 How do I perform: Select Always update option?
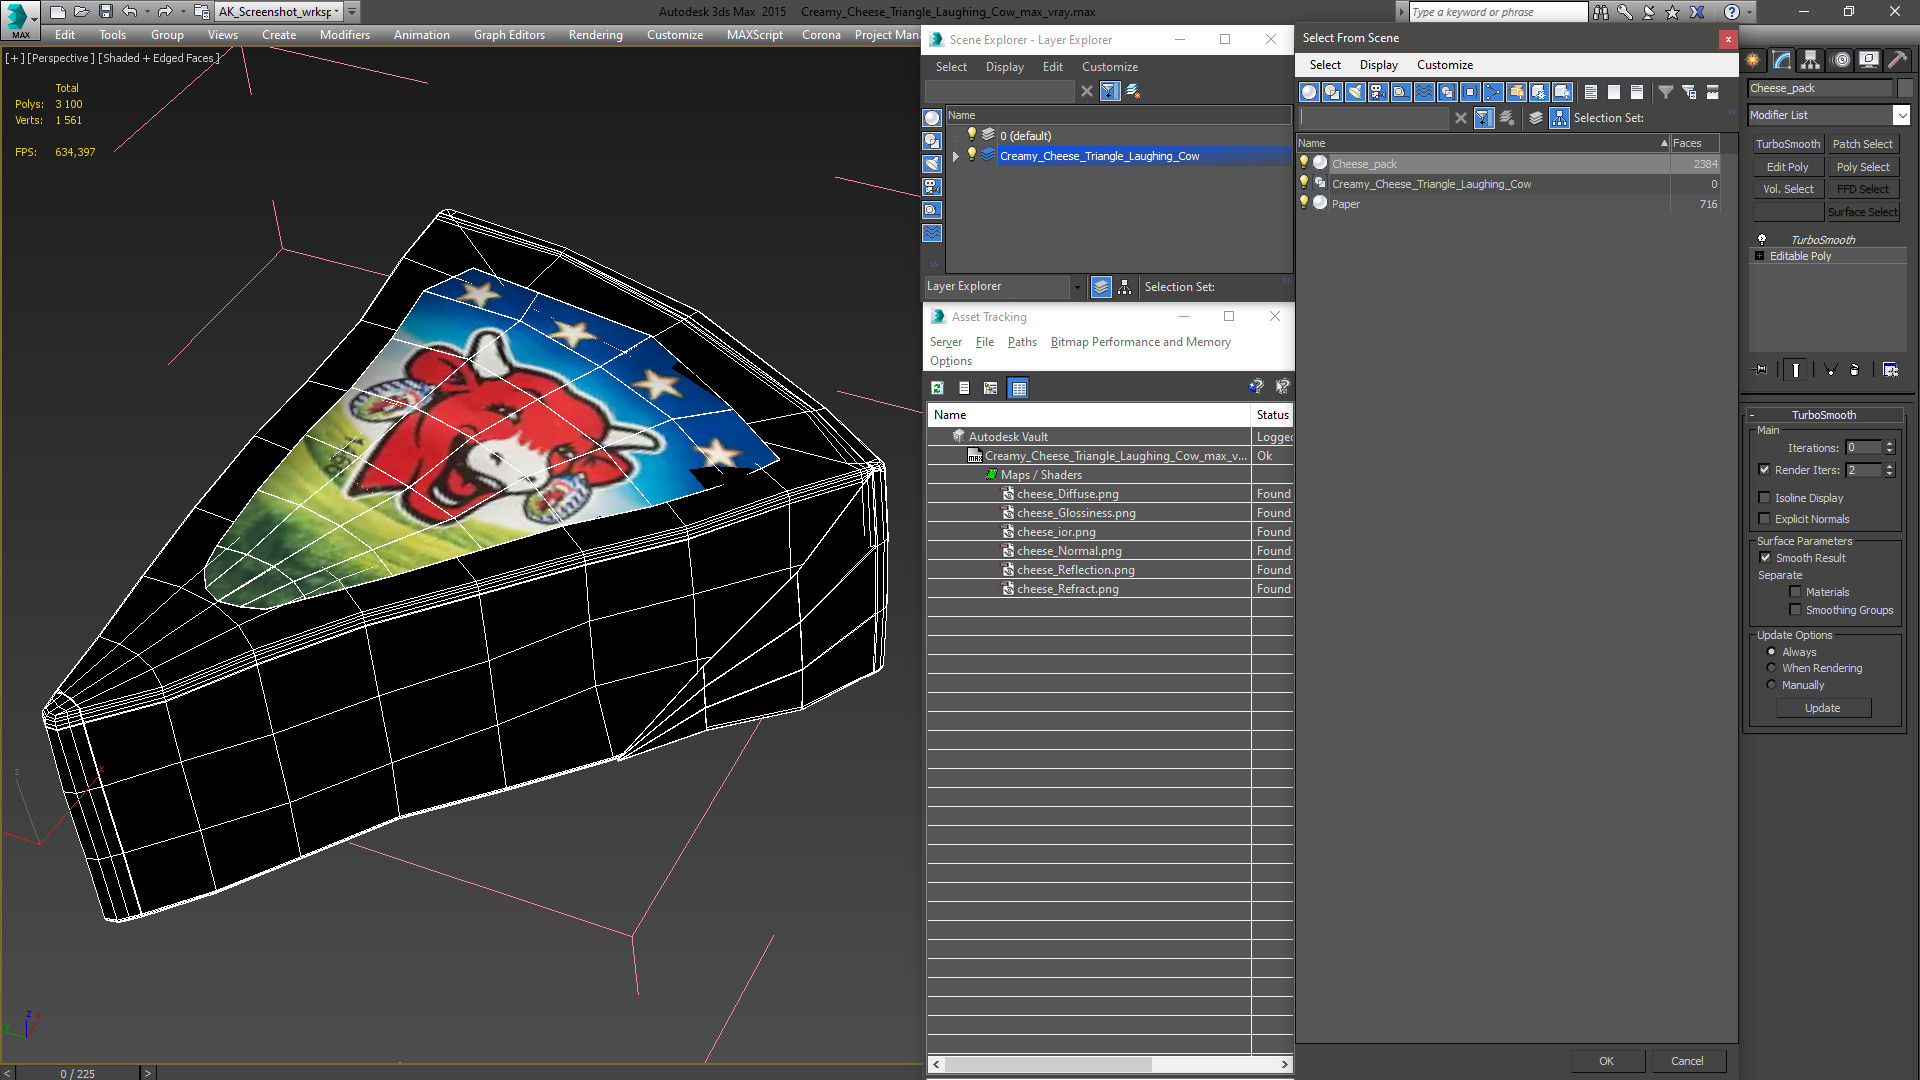pos(1772,652)
